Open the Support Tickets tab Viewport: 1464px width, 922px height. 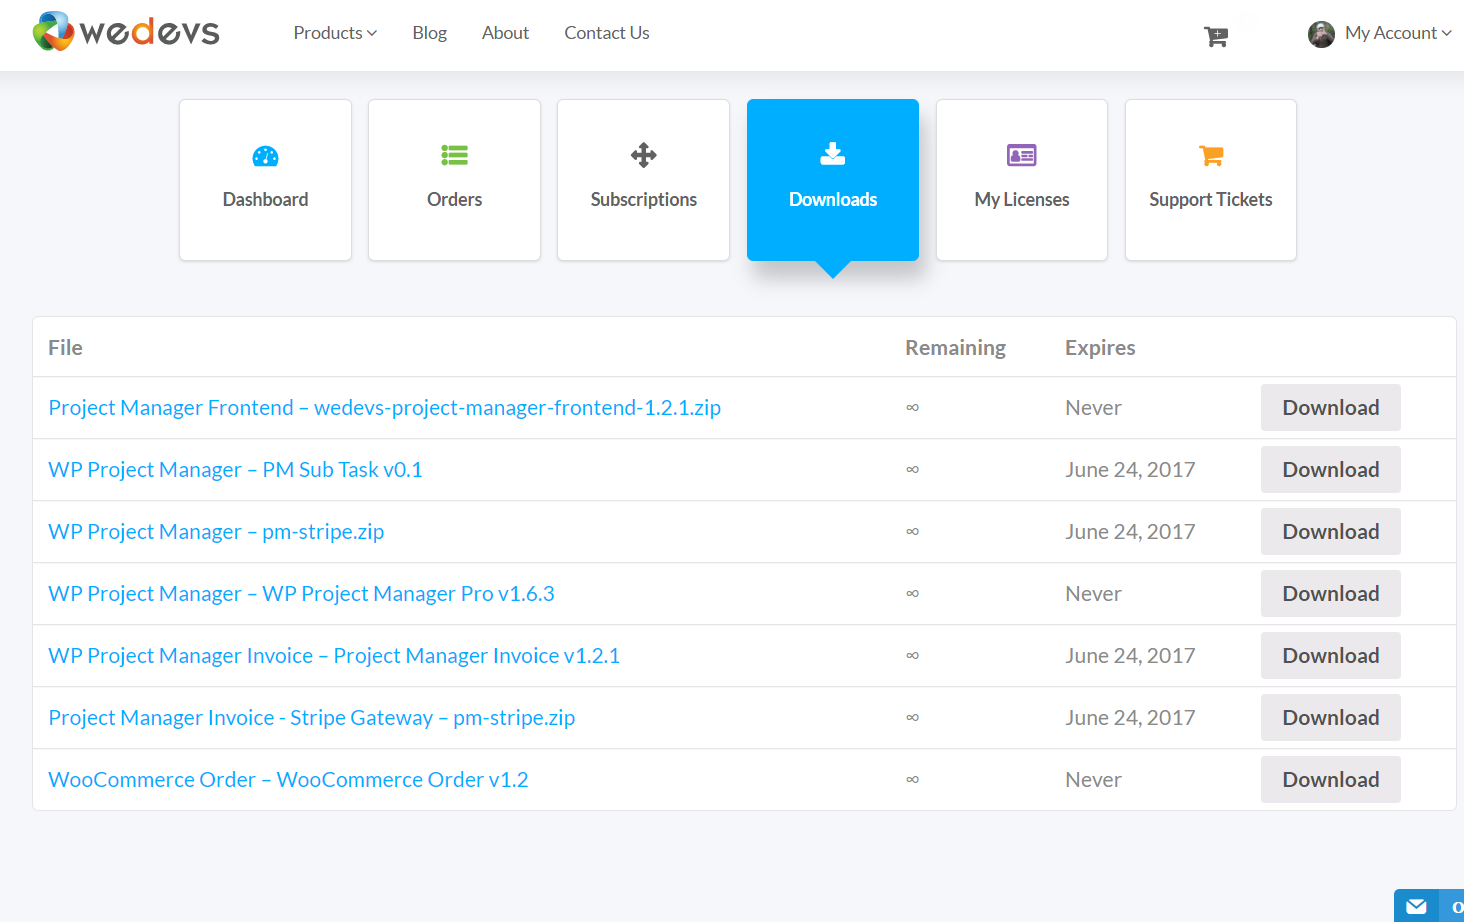1211,180
